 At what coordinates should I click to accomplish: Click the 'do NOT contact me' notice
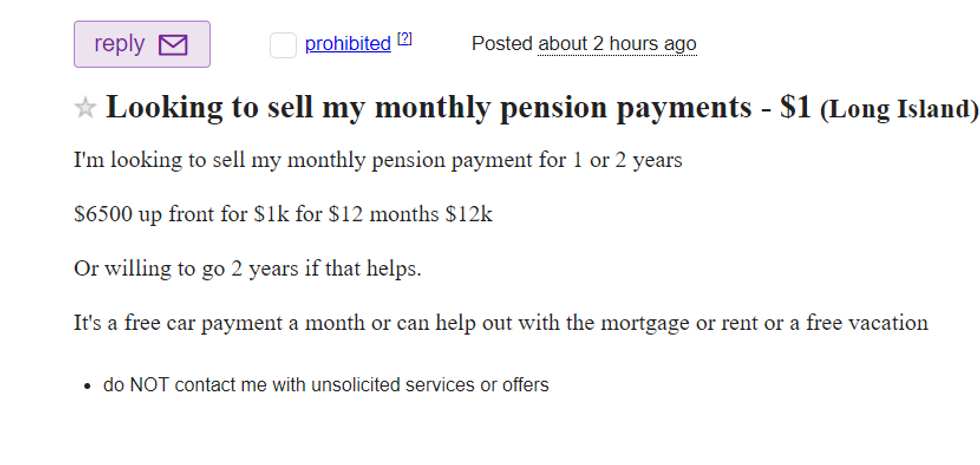click(326, 385)
